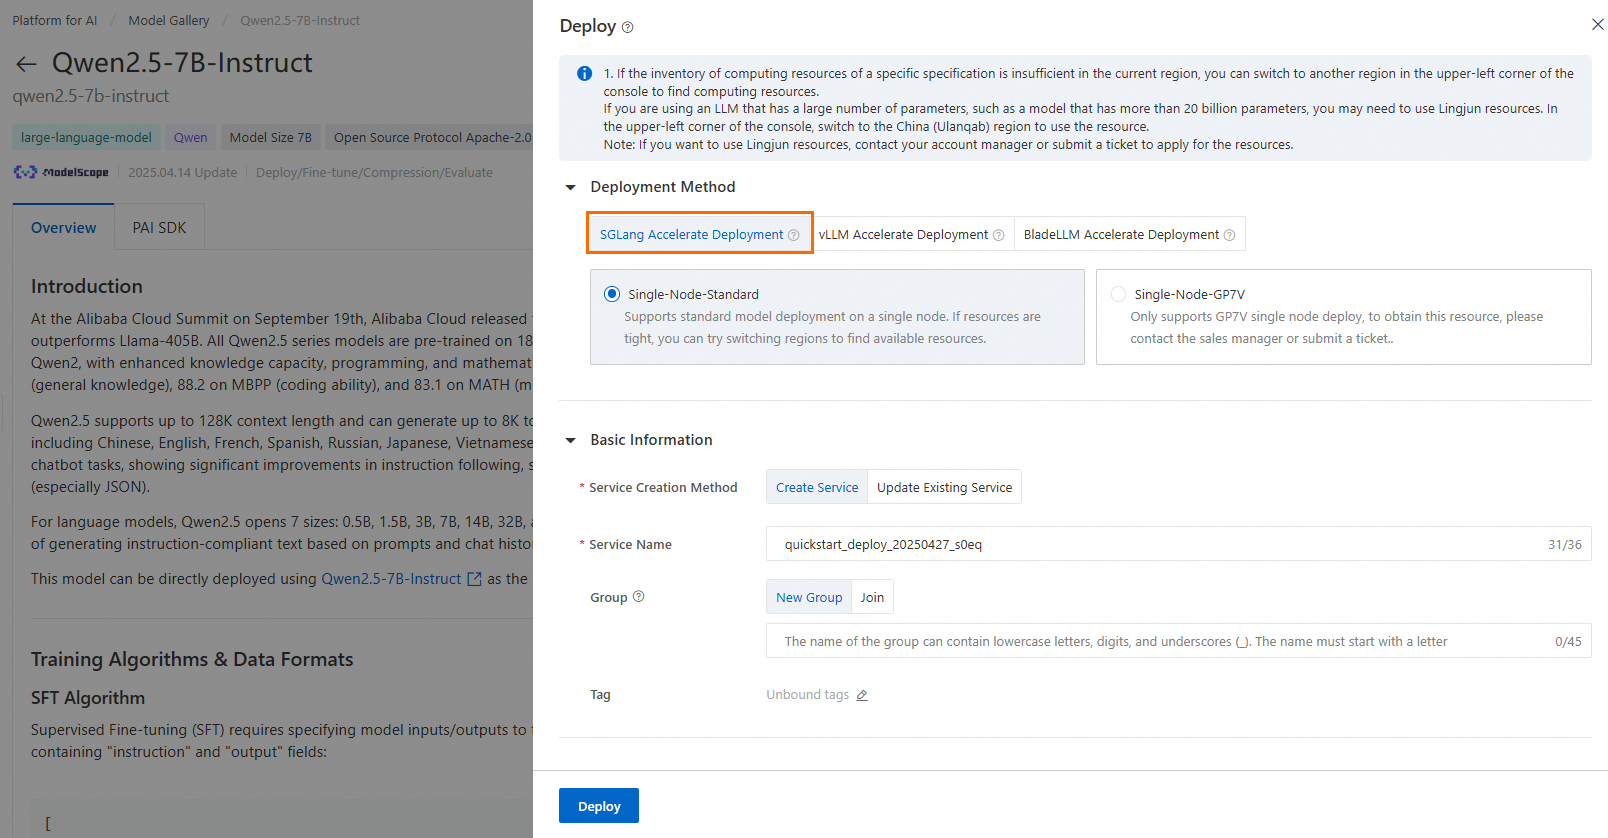
Task: Go to Platform for AI breadcrumb
Action: pos(55,20)
